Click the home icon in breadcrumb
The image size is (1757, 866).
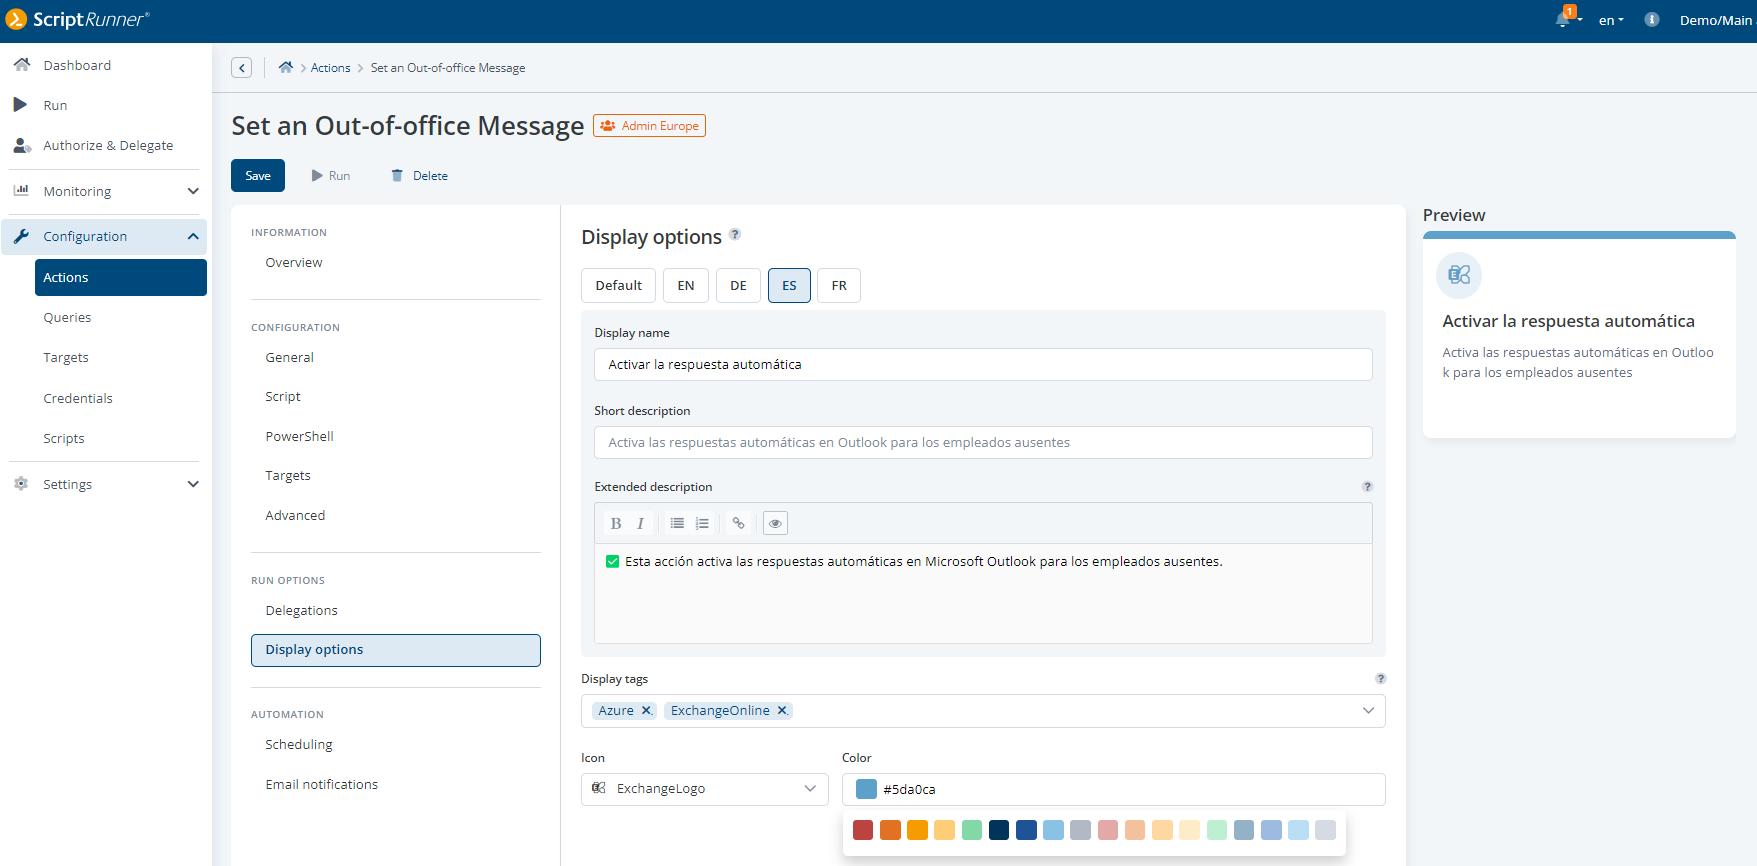[x=286, y=67]
